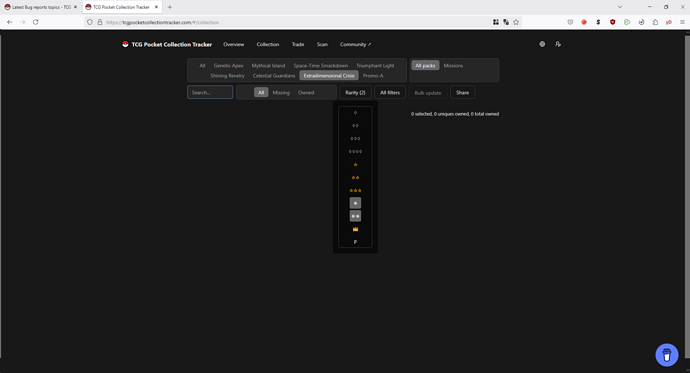Open the Collection page
The width and height of the screenshot is (690, 373).
point(268,44)
